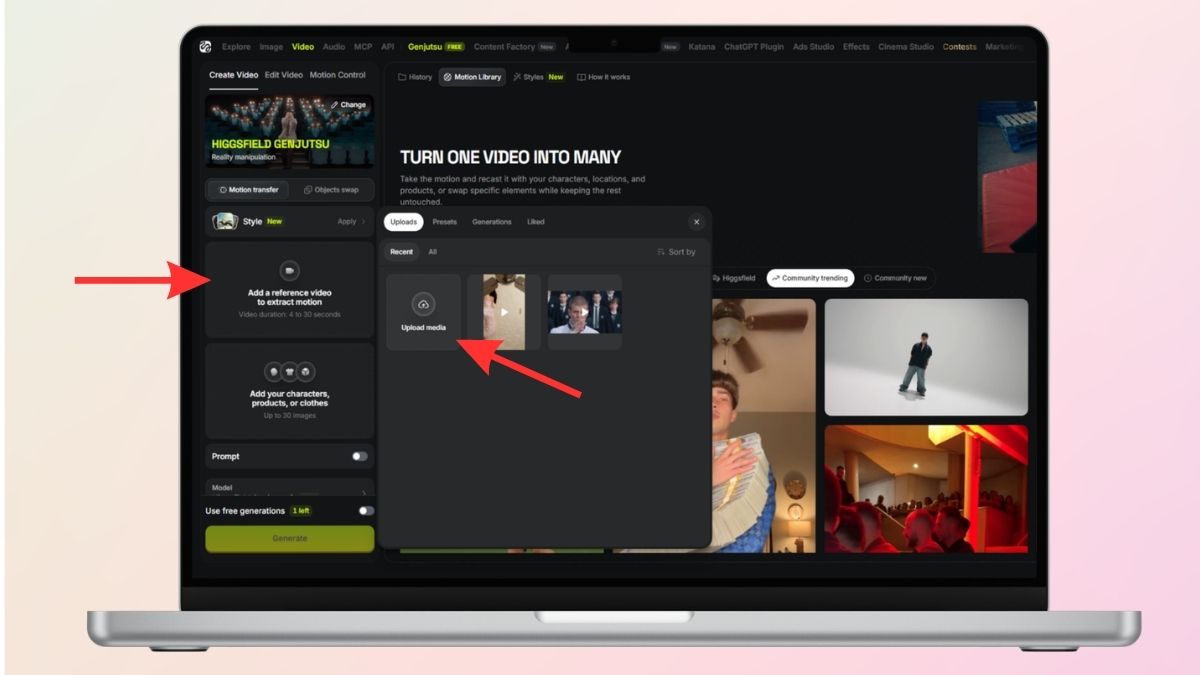Select the Generations tab in media picker
Viewport: 1200px width, 675px height.
(x=492, y=222)
